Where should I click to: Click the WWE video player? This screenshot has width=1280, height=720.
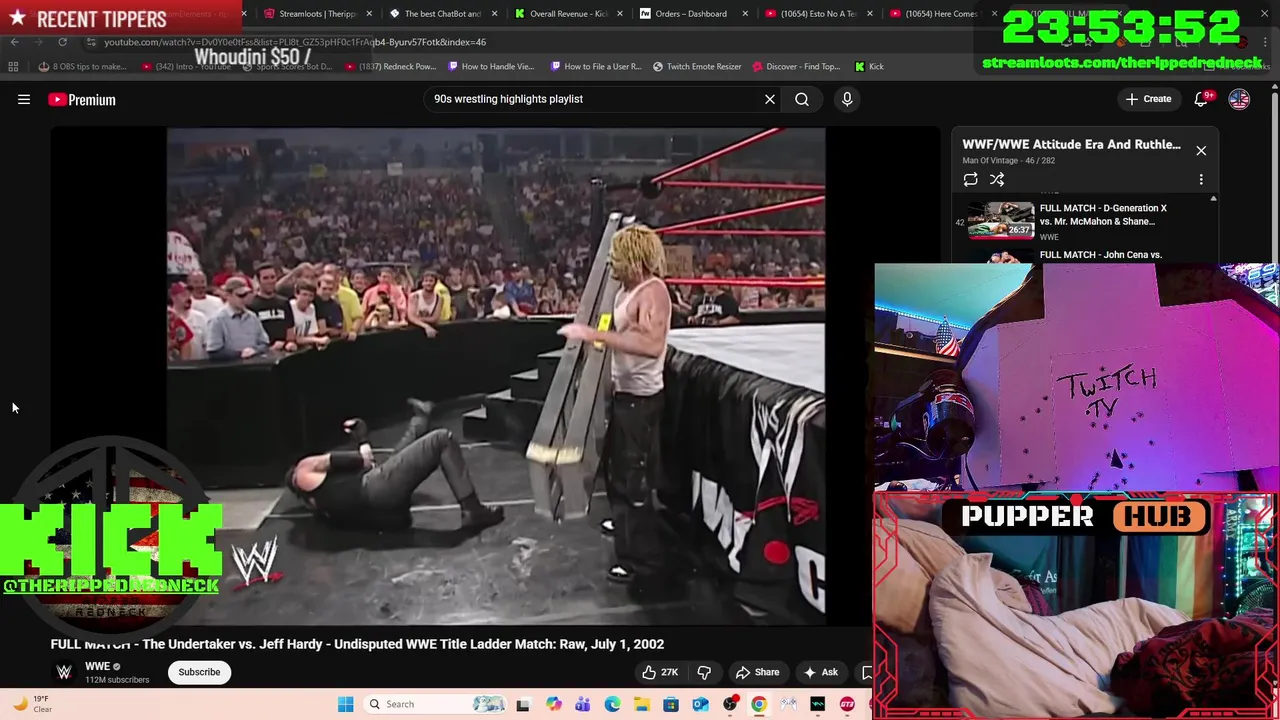pos(496,376)
